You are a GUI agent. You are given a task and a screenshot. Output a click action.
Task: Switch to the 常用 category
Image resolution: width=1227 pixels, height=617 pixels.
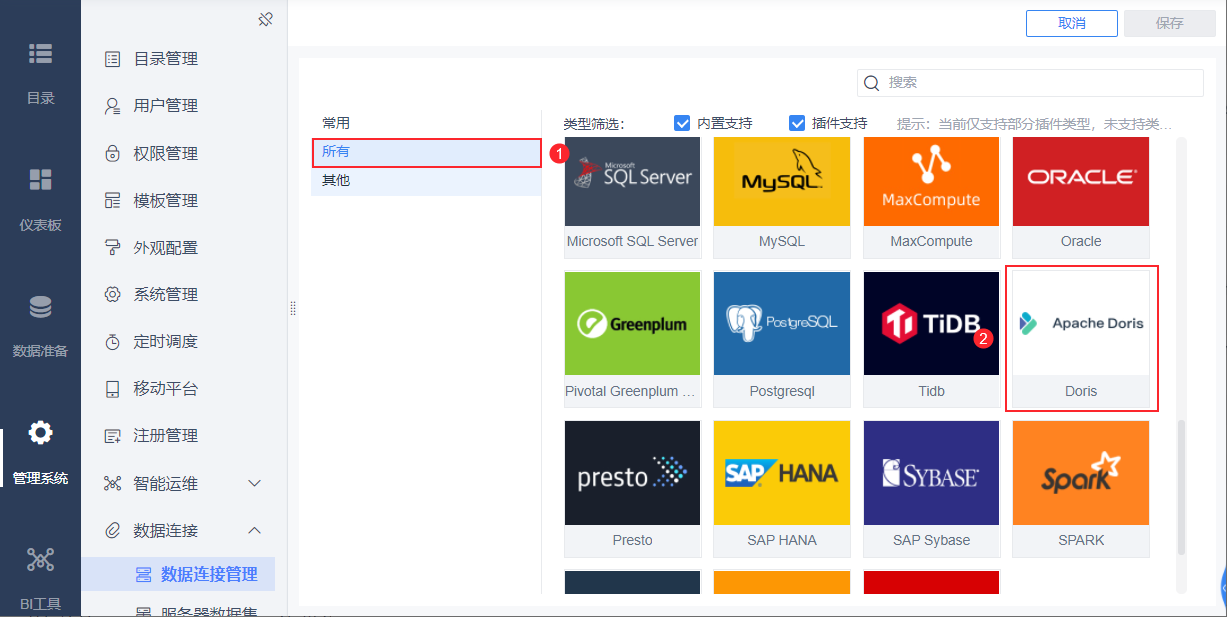pos(426,123)
